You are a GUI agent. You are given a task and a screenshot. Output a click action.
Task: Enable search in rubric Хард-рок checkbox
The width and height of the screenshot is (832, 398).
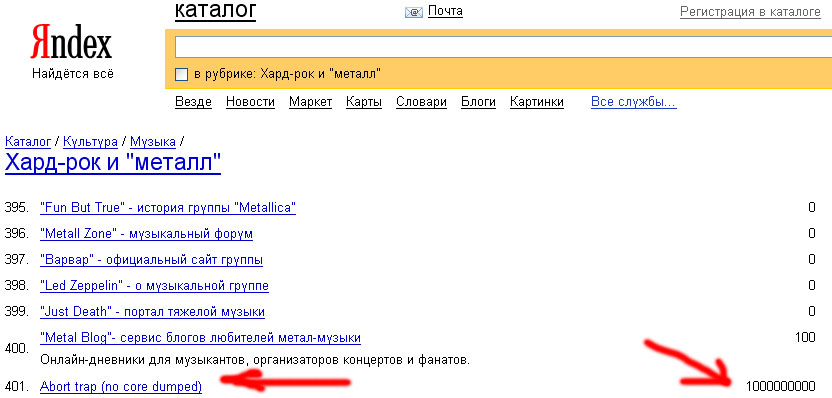[x=181, y=74]
